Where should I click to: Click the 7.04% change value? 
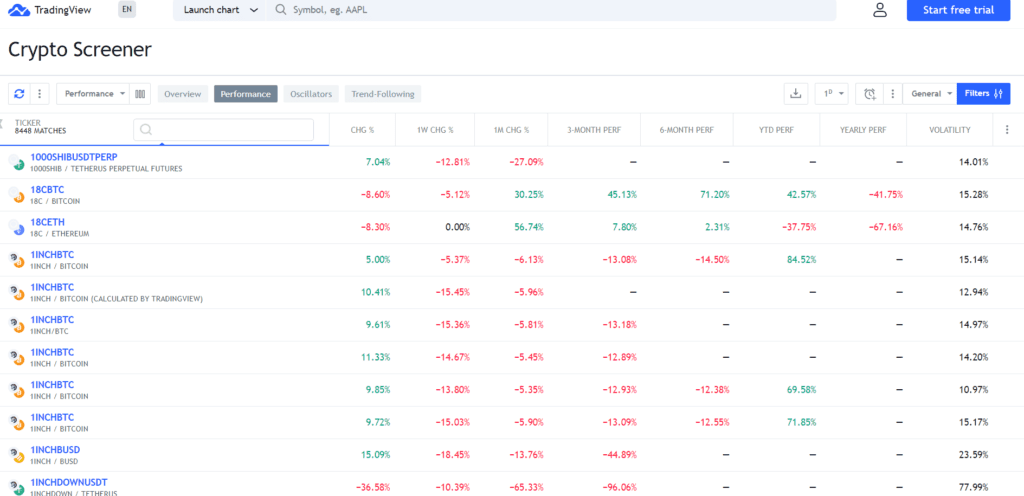point(379,162)
